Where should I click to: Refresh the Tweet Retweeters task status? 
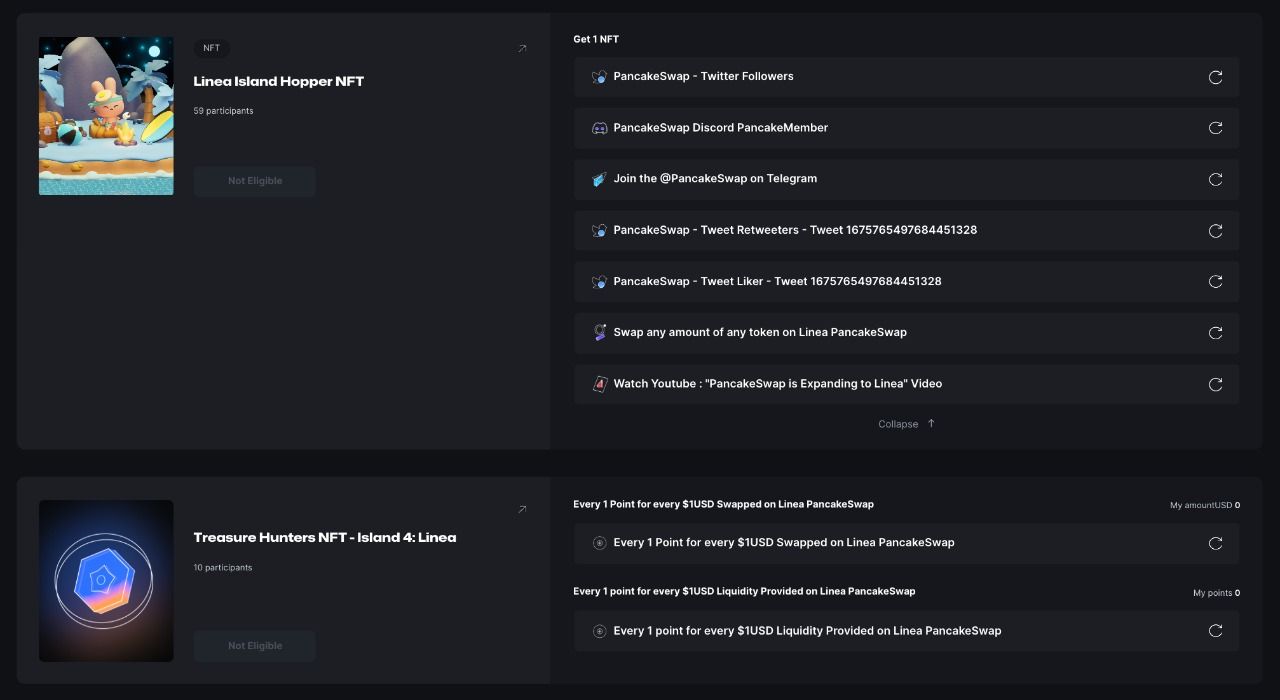pos(1215,231)
